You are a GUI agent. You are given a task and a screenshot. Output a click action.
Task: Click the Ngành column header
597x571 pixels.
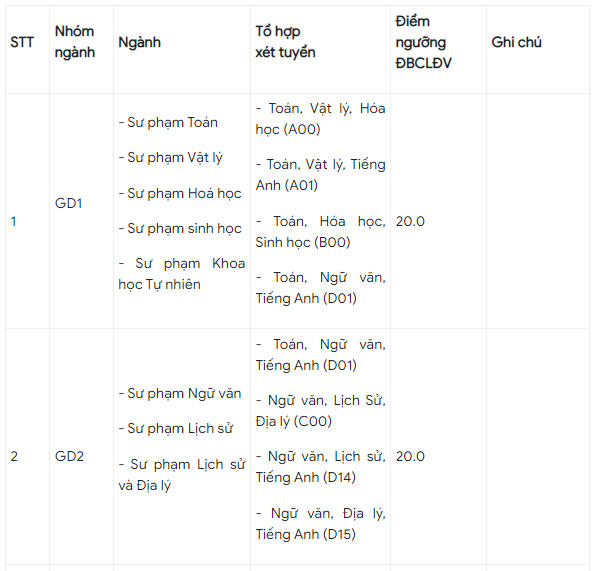[x=139, y=42]
